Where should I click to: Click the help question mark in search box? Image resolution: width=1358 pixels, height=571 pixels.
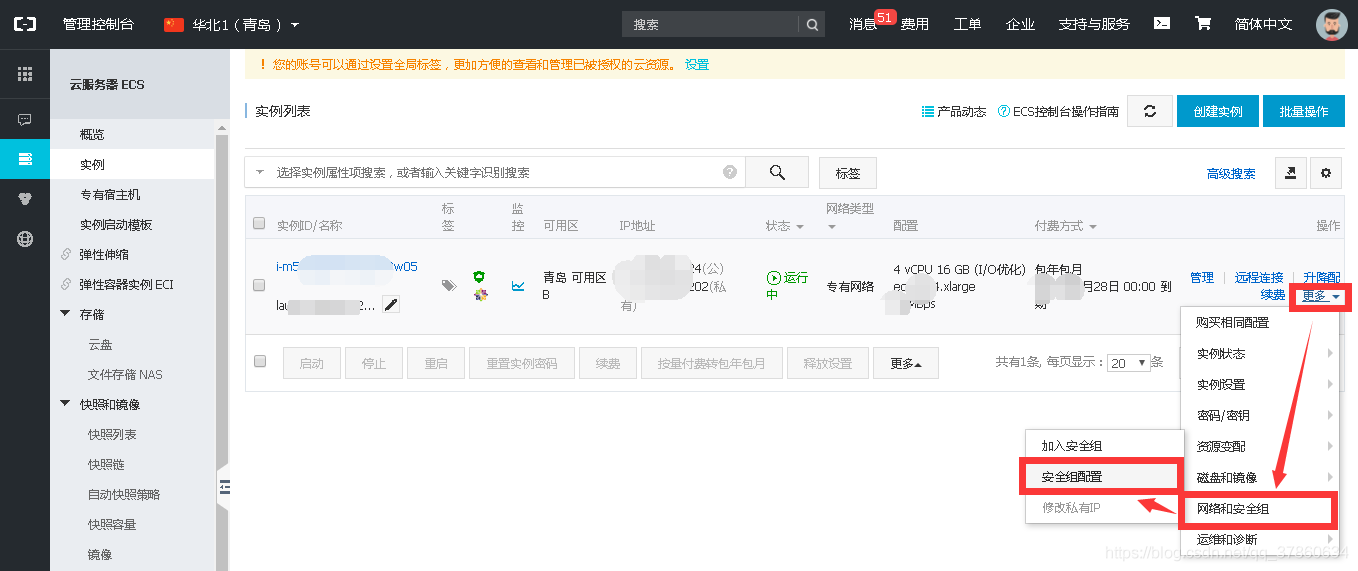pos(730,172)
